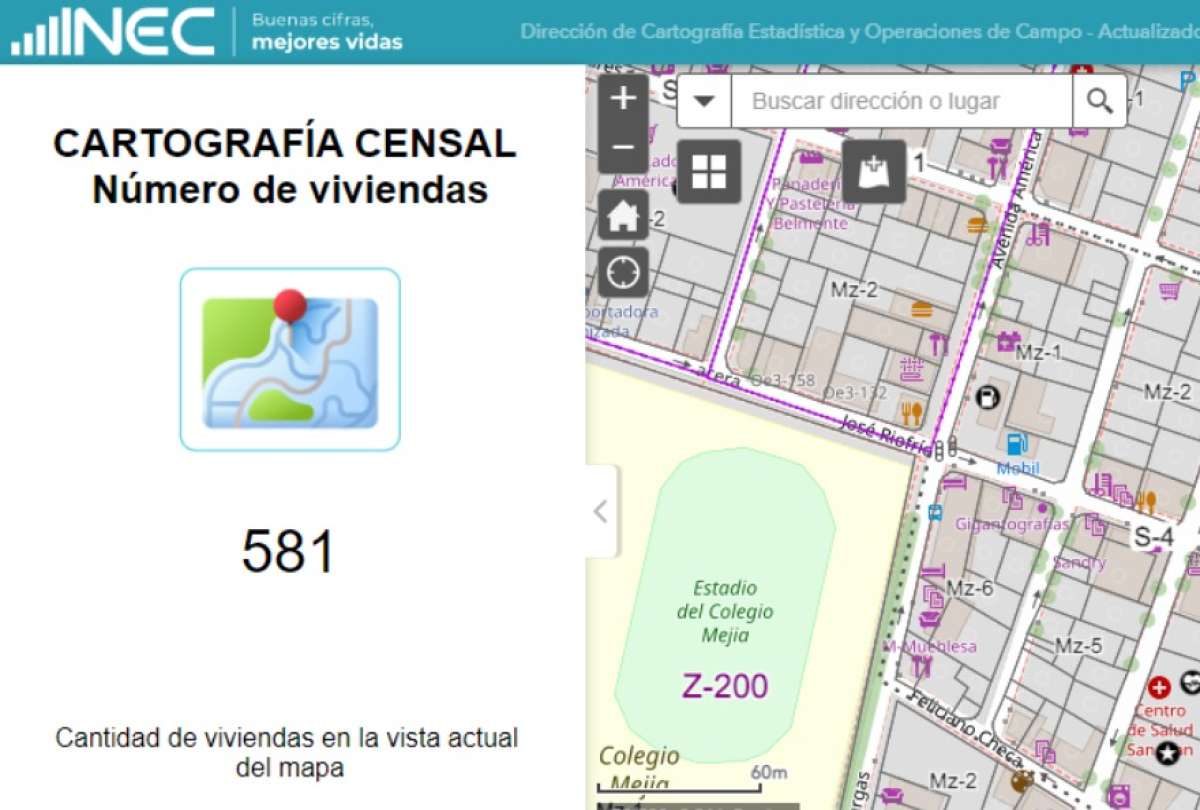Select the zoom in tool on the map
The image size is (1200, 810).
[621, 98]
